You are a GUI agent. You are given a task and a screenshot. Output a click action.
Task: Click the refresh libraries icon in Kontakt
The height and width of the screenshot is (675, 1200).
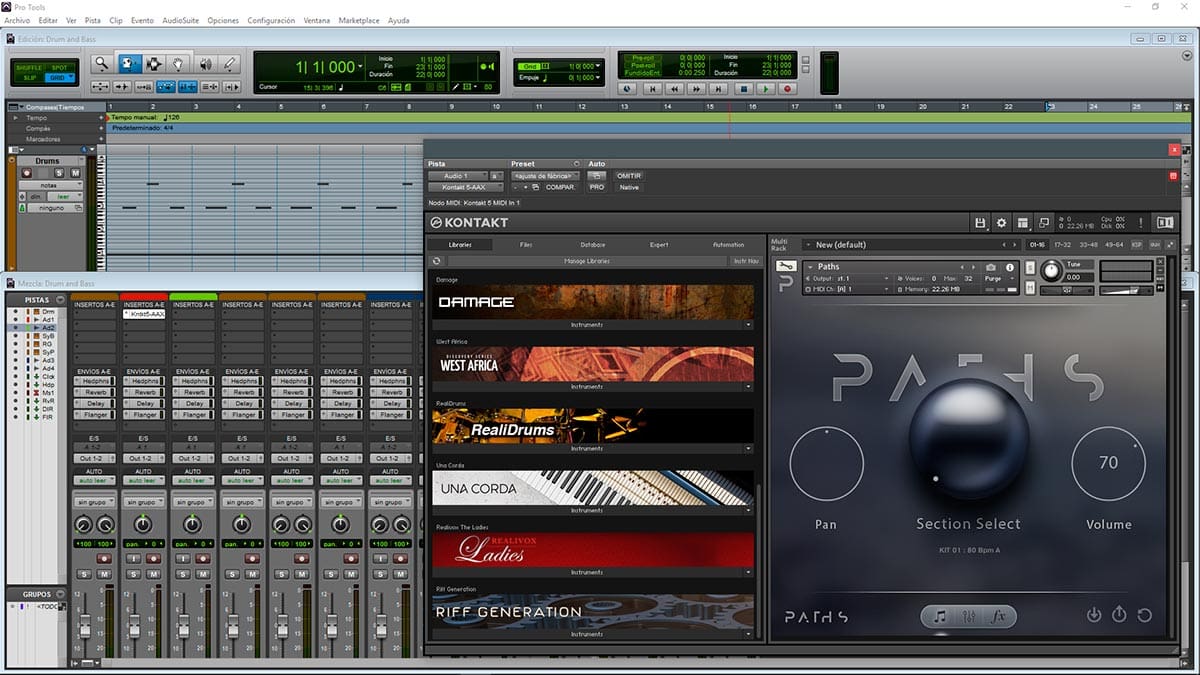(x=437, y=261)
